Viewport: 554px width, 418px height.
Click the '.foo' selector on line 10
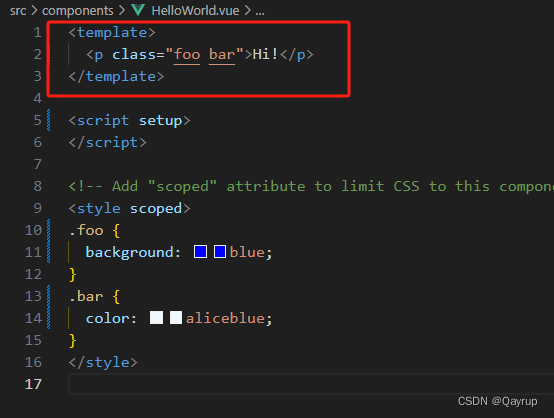(x=86, y=230)
